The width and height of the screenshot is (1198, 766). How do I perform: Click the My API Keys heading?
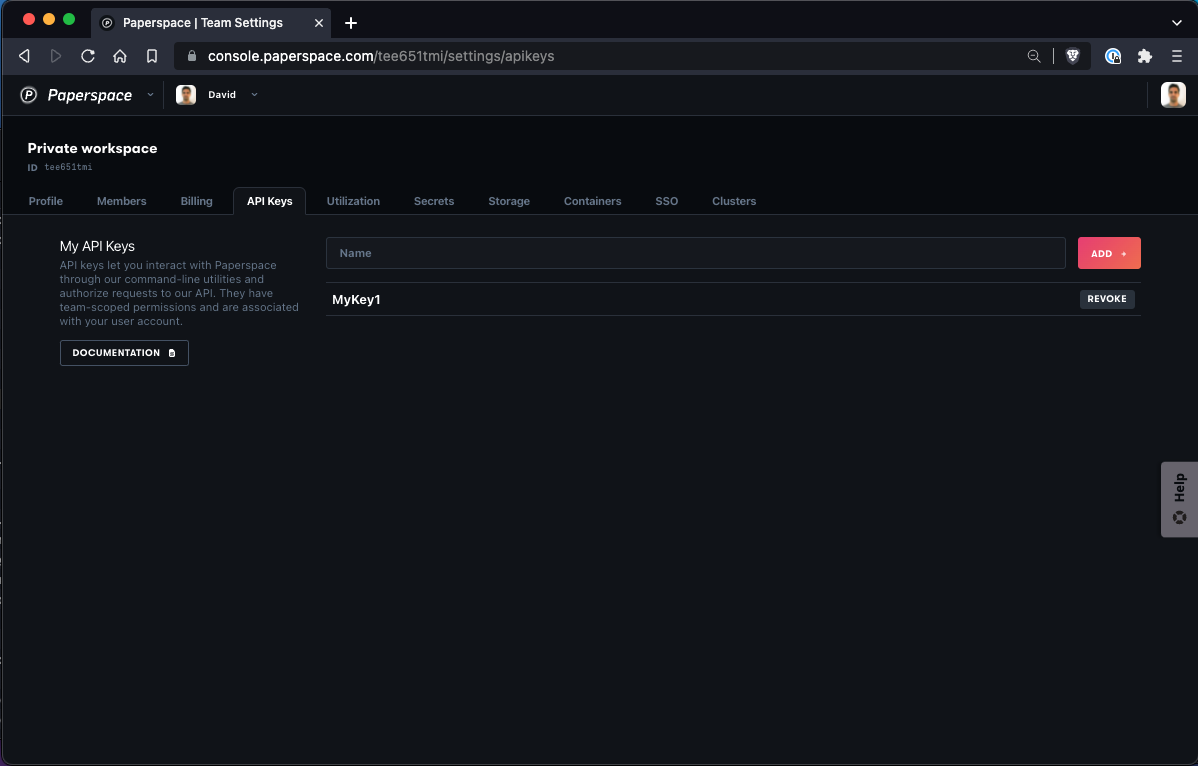(97, 246)
